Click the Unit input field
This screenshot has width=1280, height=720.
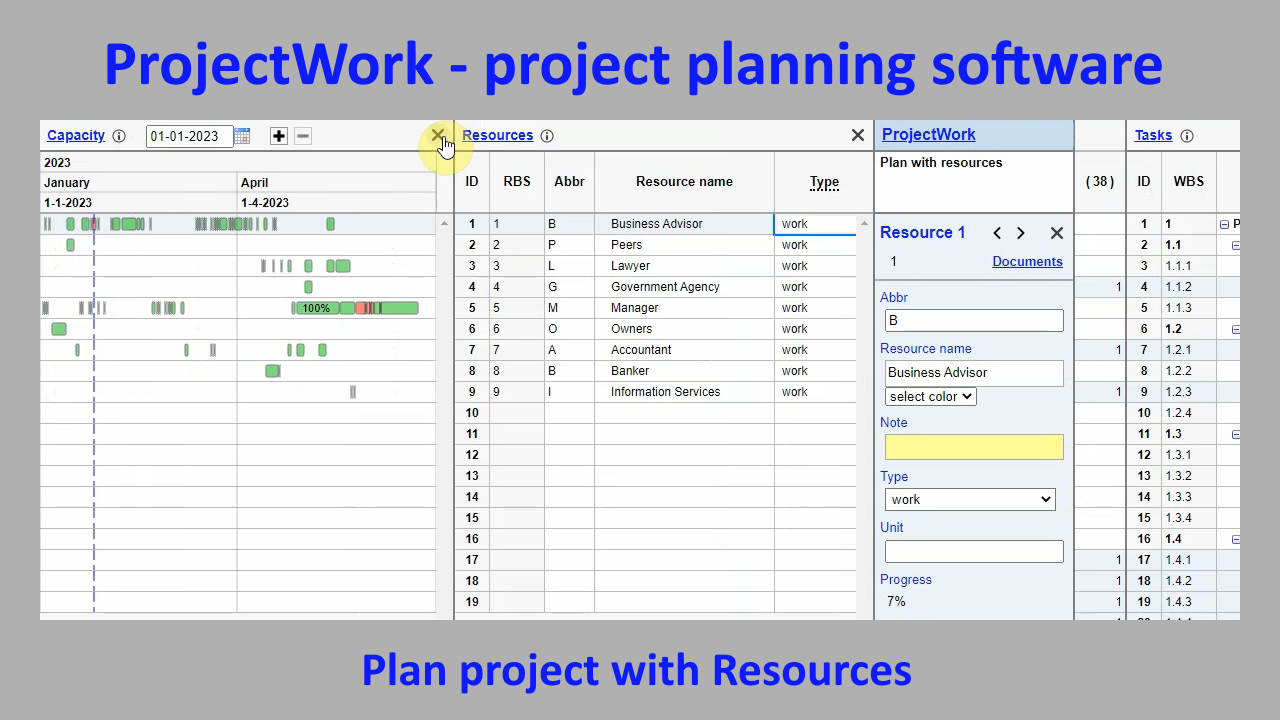tap(974, 551)
